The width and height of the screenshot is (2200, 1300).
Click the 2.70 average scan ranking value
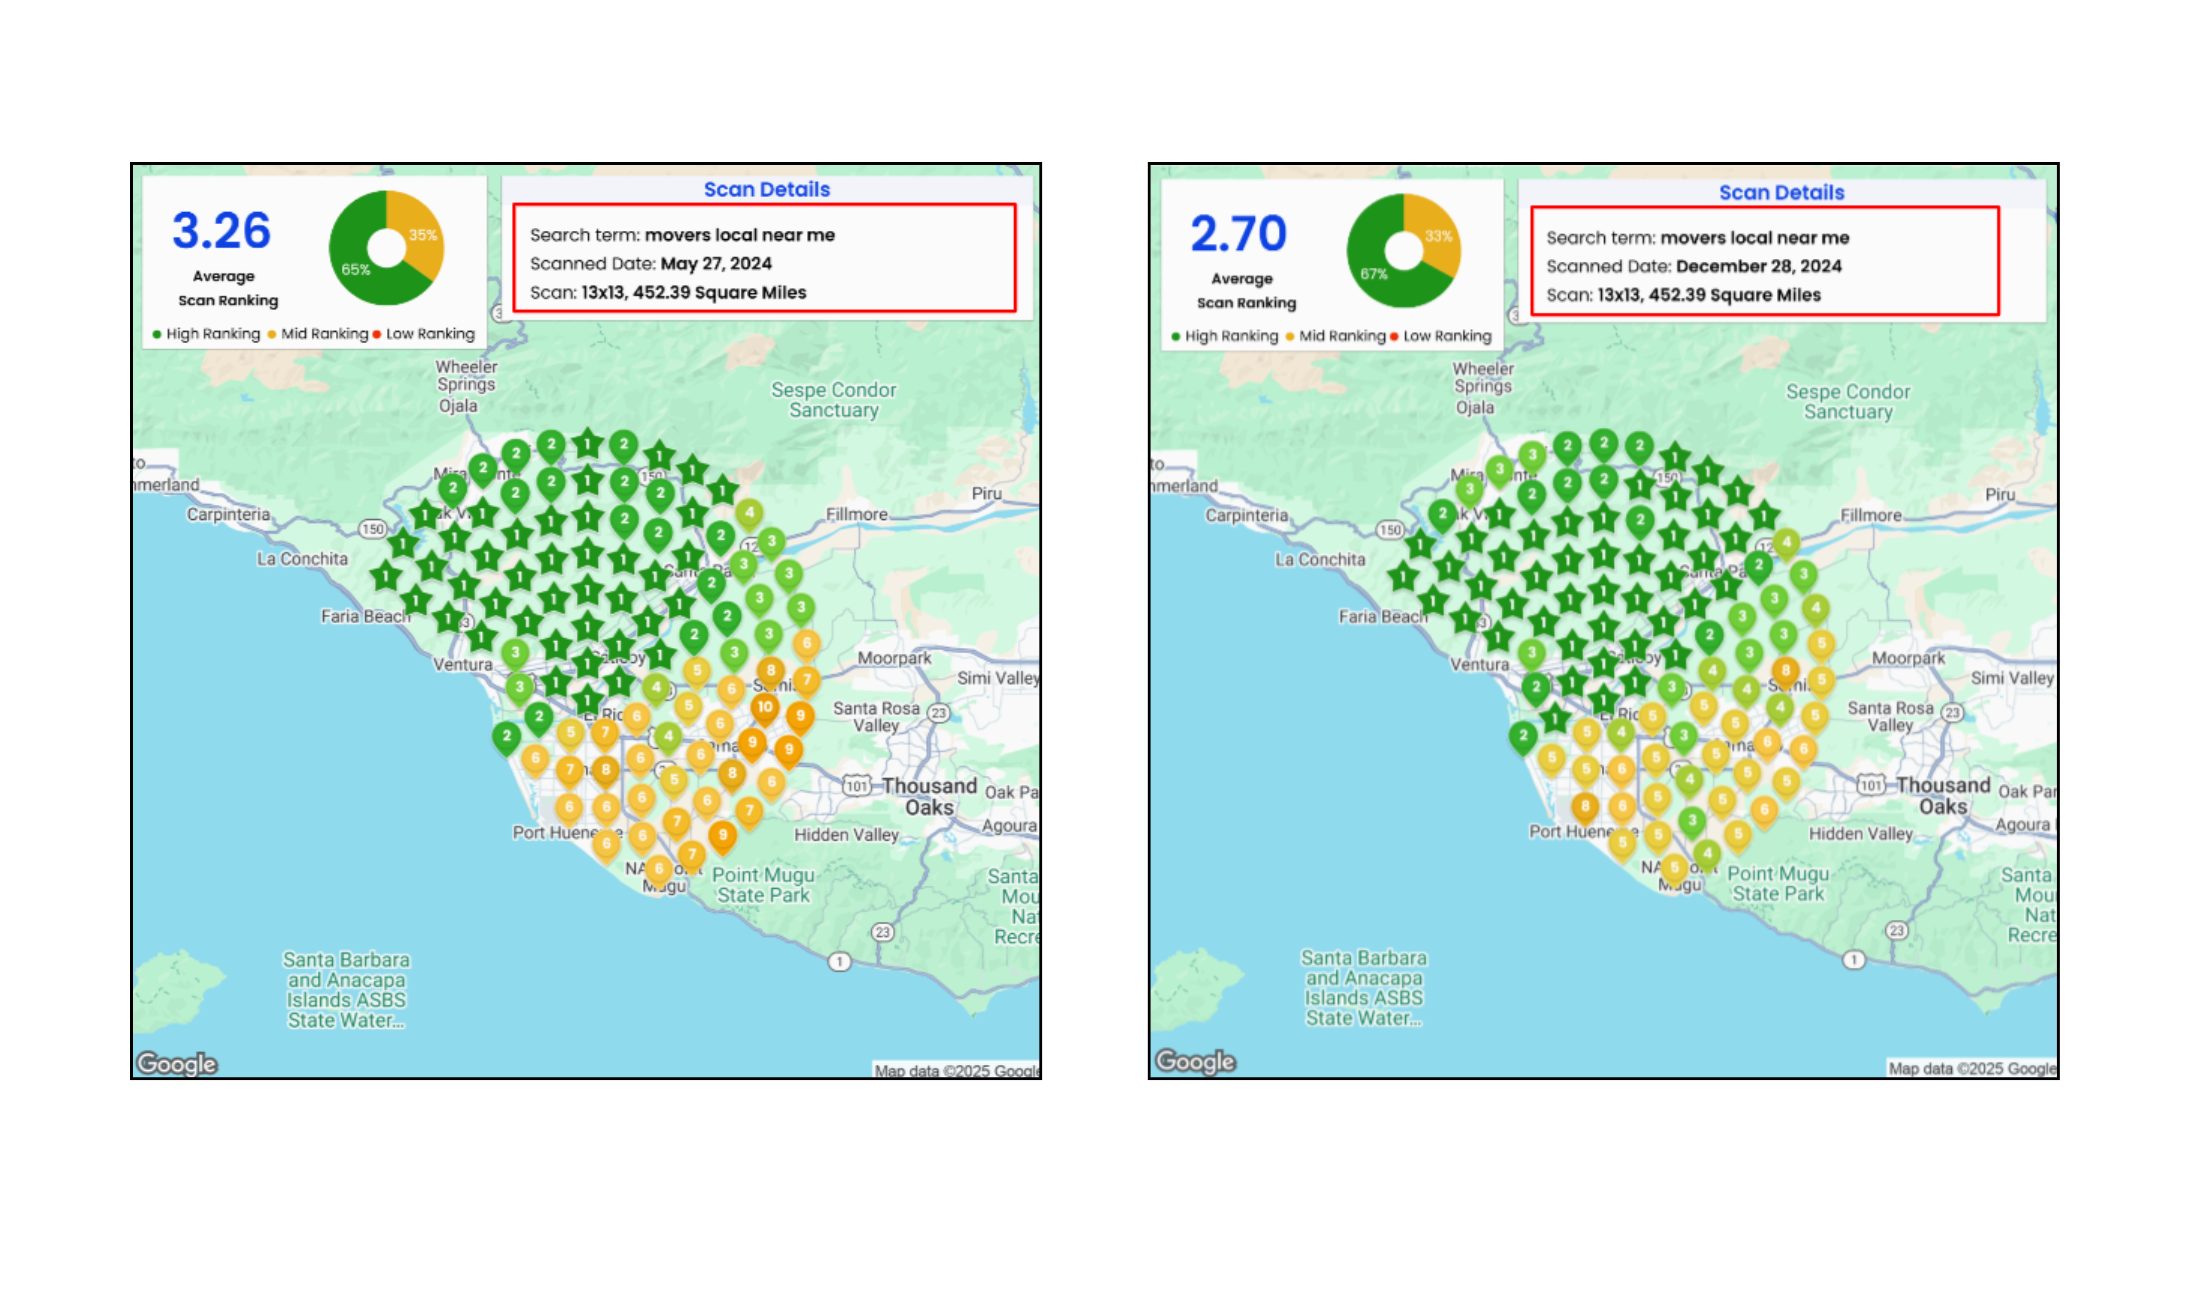(x=1238, y=234)
